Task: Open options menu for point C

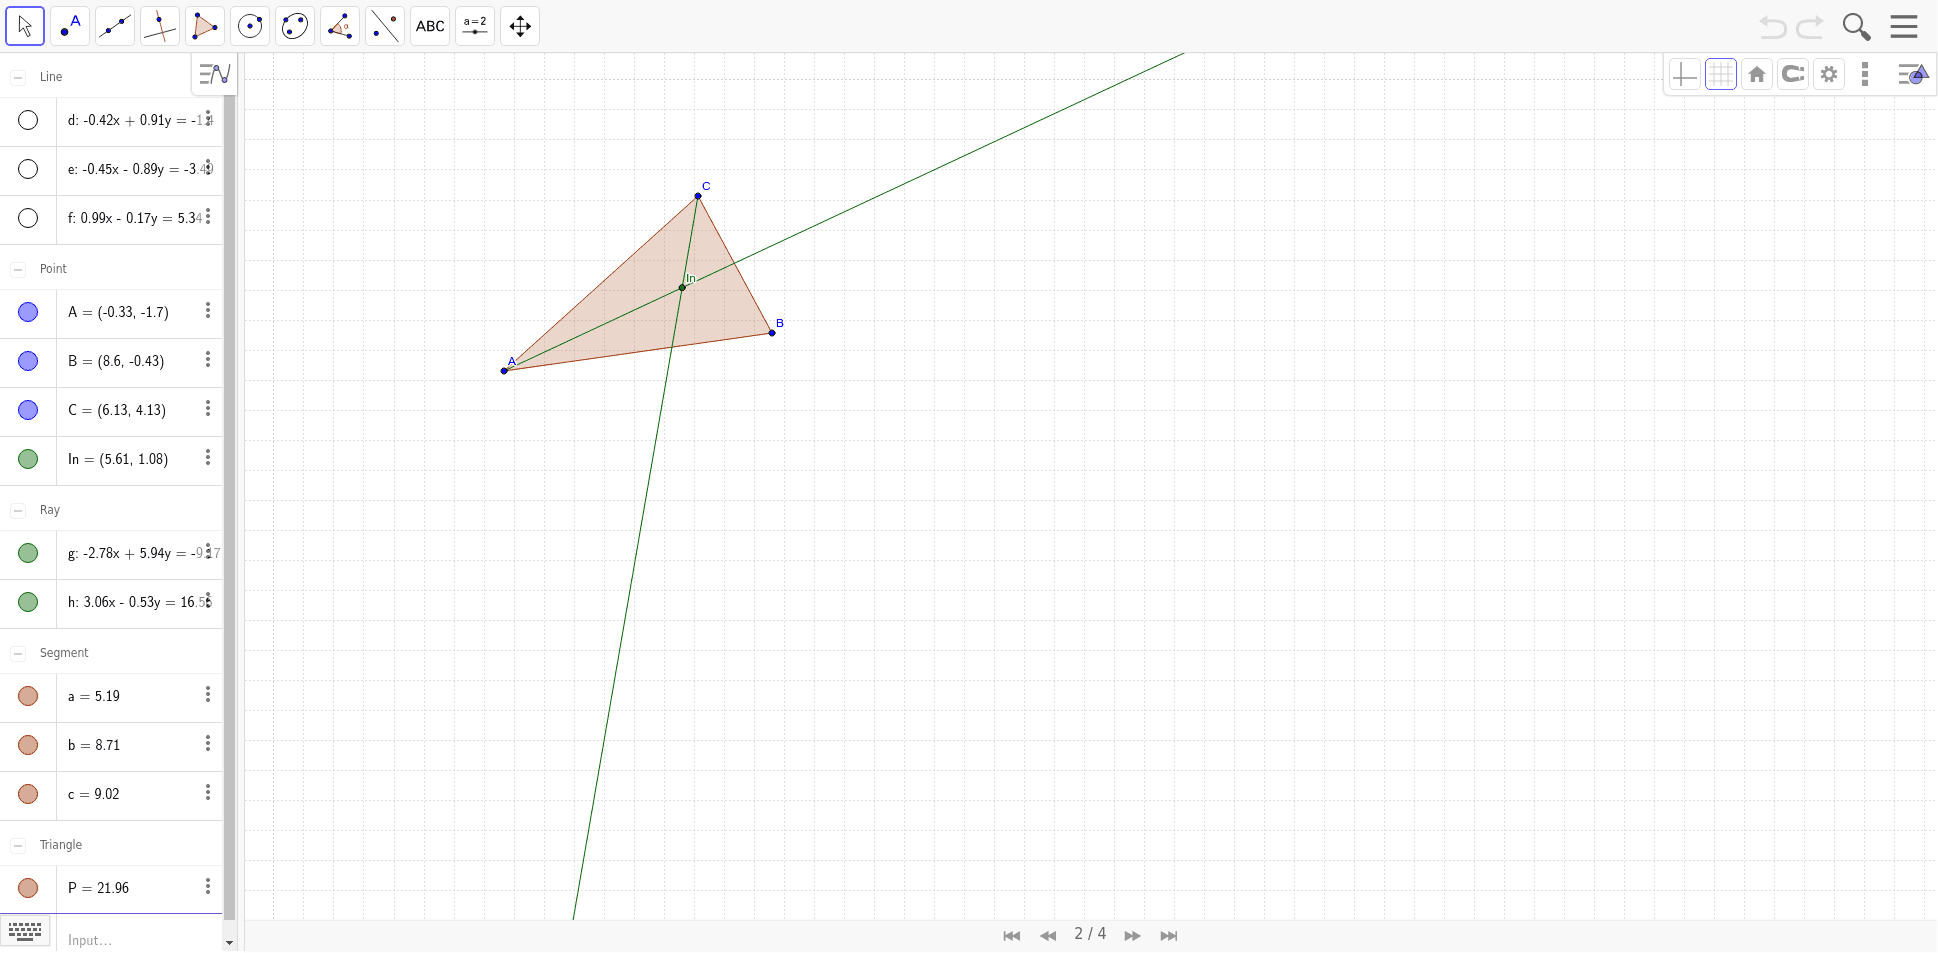Action: 208,408
